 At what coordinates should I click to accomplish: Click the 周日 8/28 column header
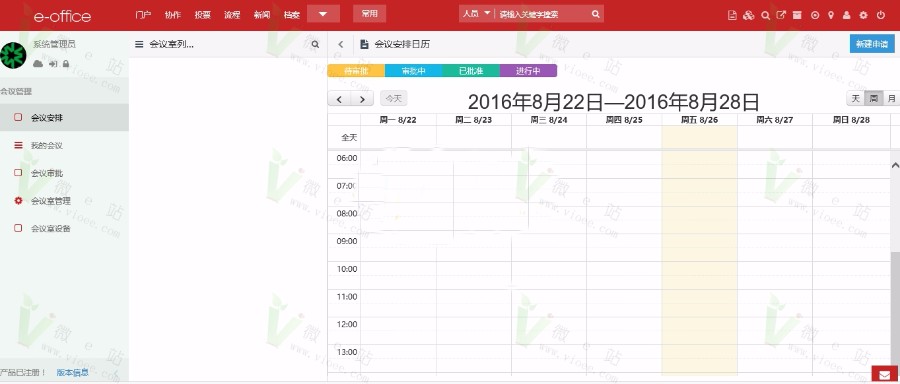(850, 120)
